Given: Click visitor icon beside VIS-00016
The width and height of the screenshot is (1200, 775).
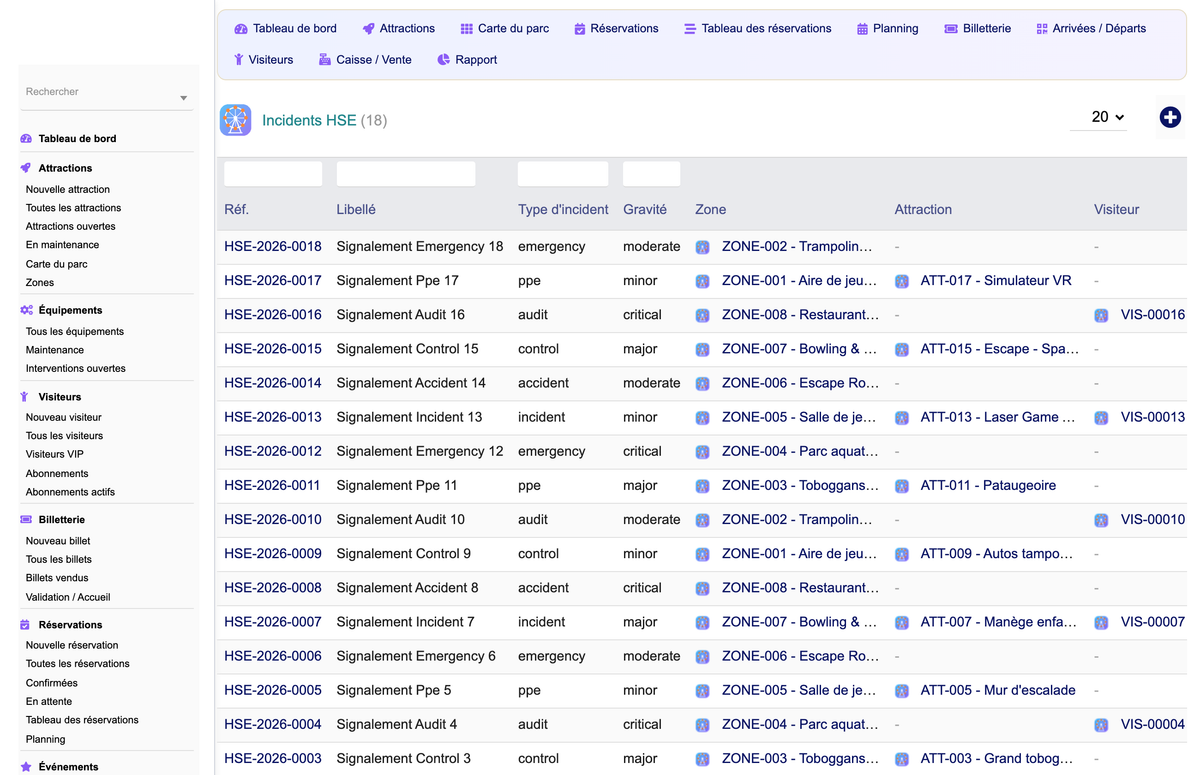Looking at the screenshot, I should click(x=1101, y=315).
